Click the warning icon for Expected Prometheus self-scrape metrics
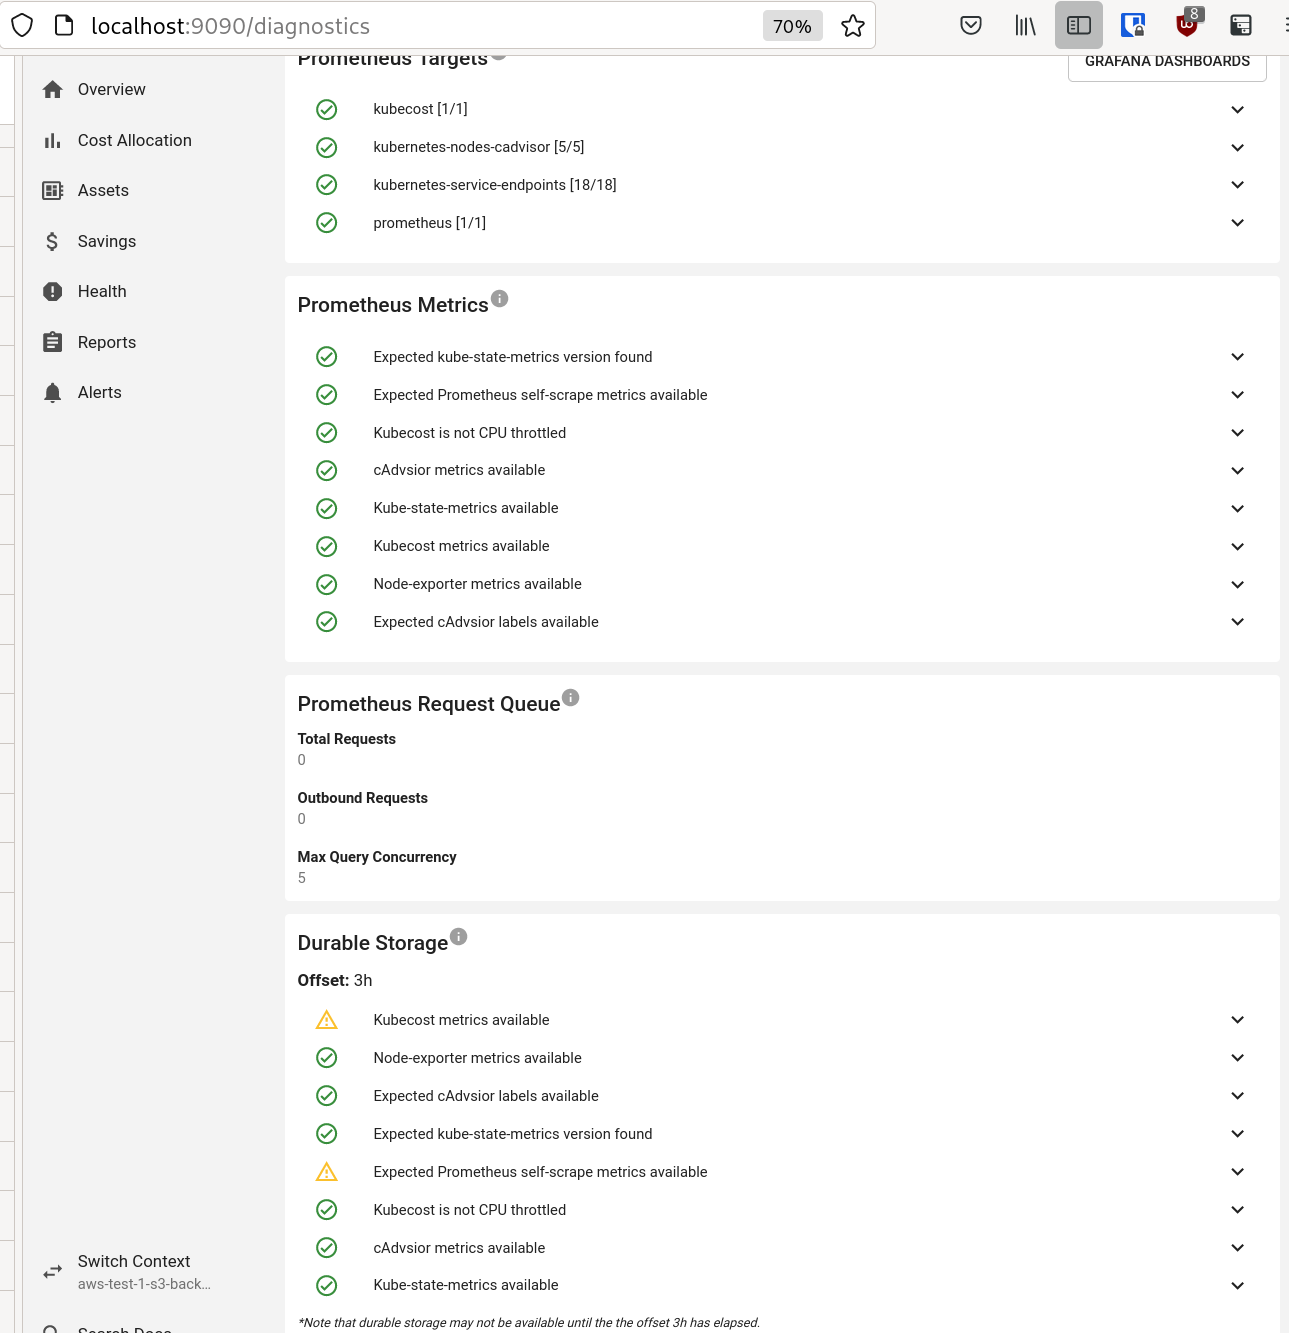 click(326, 1171)
